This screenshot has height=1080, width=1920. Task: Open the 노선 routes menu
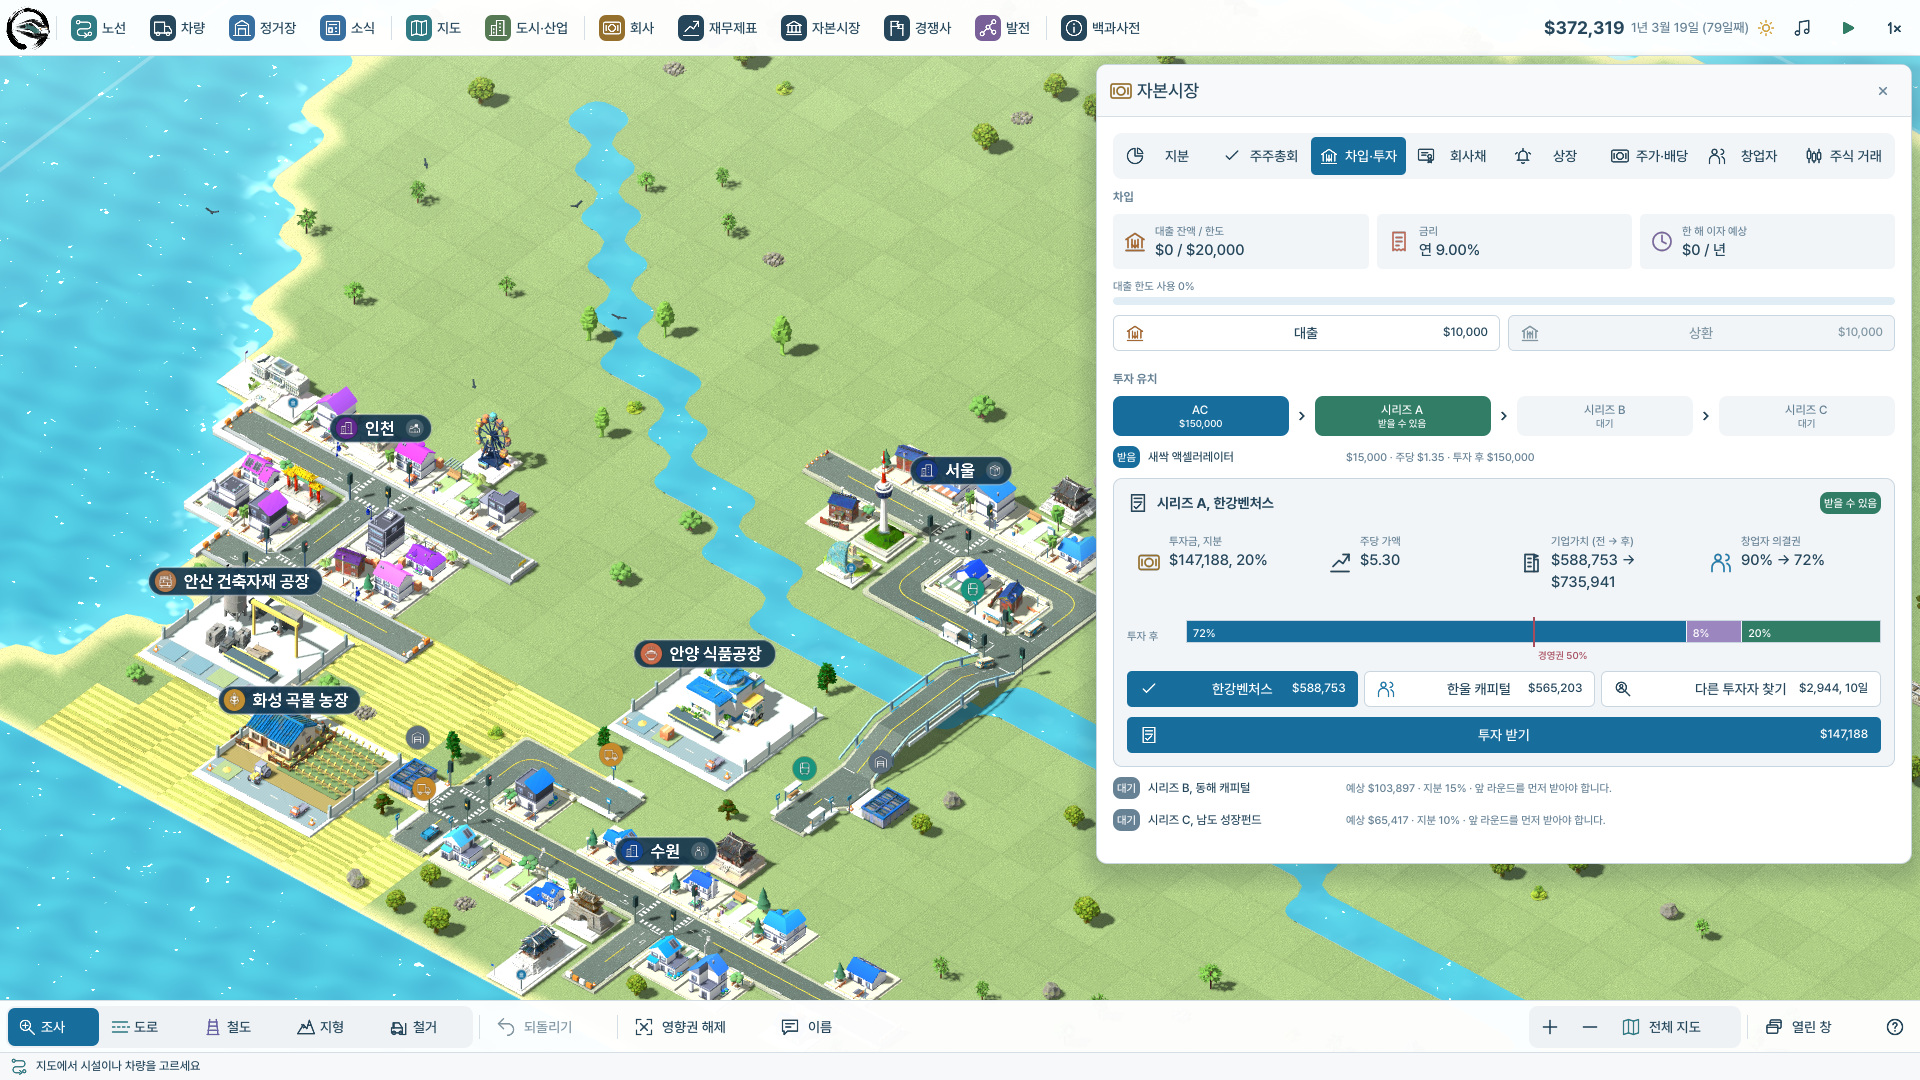tap(98, 28)
